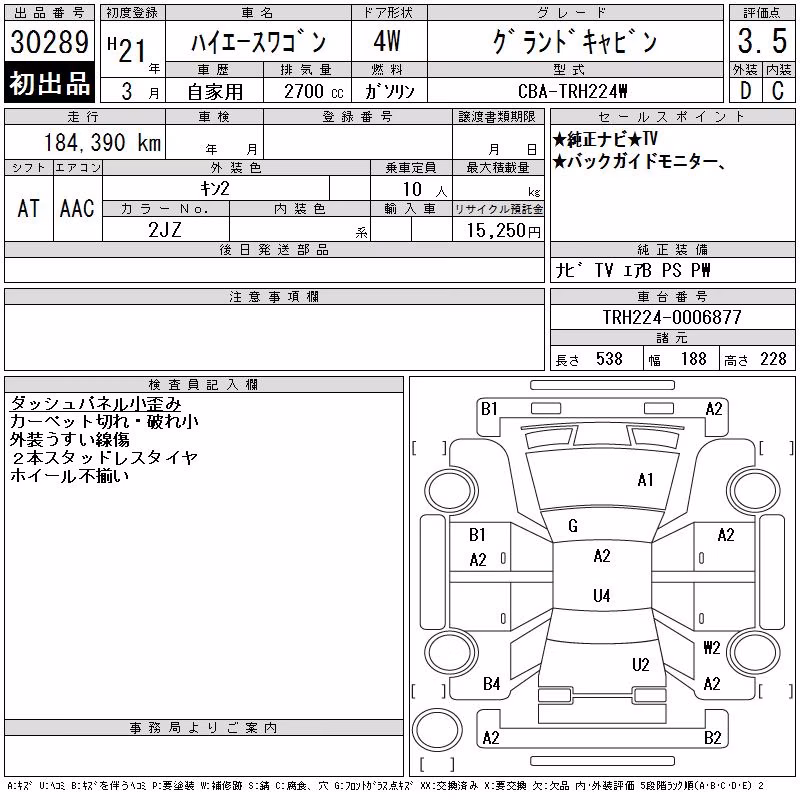Click the exterior grade D cell
This screenshot has height=800, width=800.
(x=745, y=91)
